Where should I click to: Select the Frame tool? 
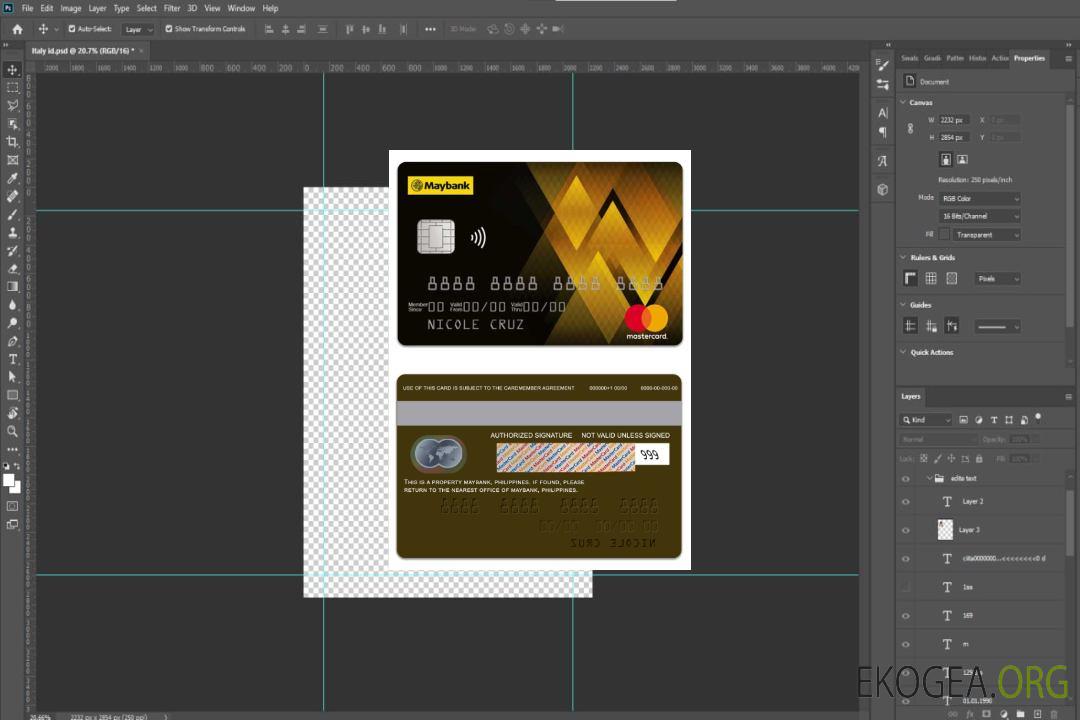[x=12, y=160]
